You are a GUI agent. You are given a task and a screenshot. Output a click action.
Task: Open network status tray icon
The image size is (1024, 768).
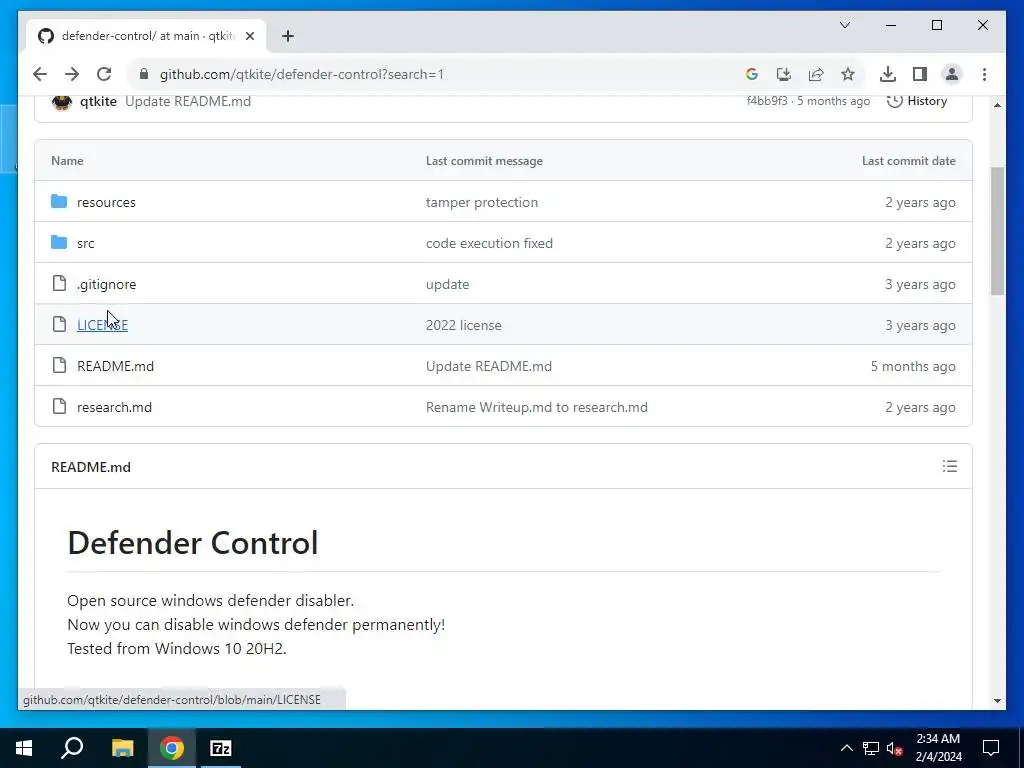[871, 748]
